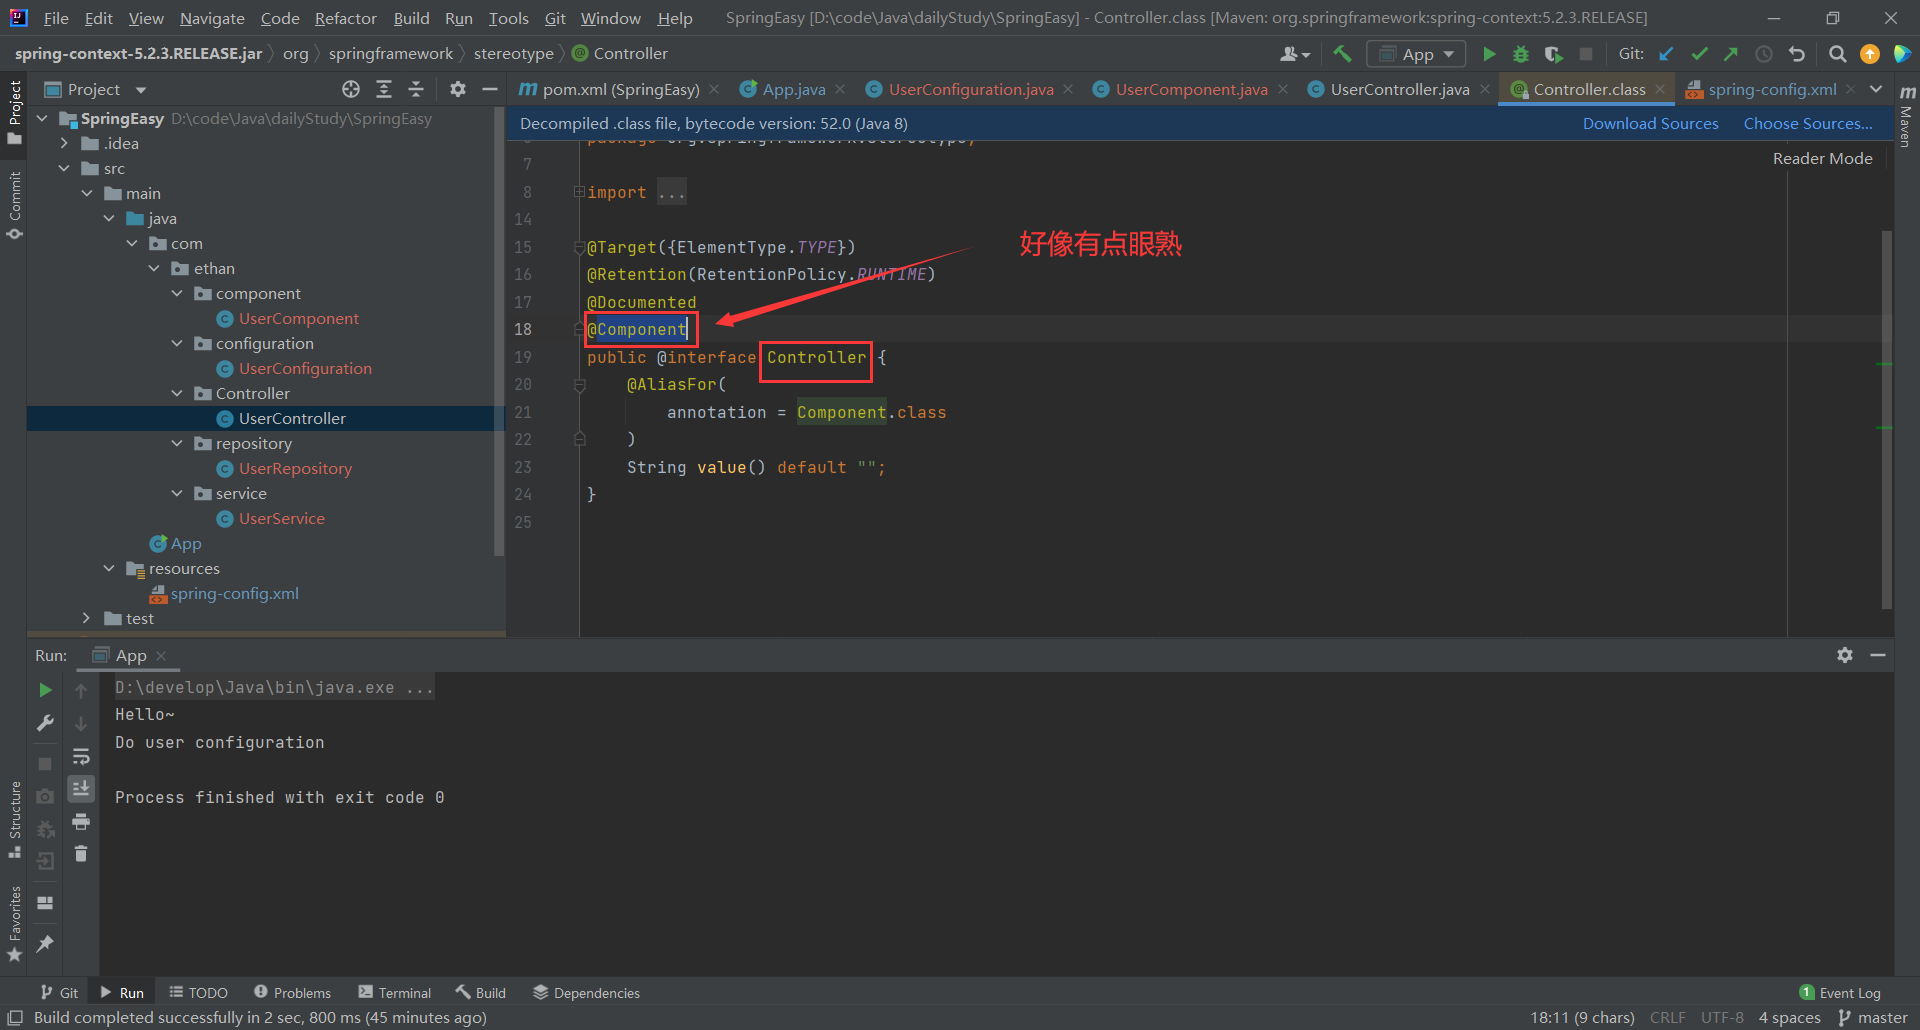The width and height of the screenshot is (1920, 1030).
Task: Open Run panel settings gear
Action: point(1845,655)
